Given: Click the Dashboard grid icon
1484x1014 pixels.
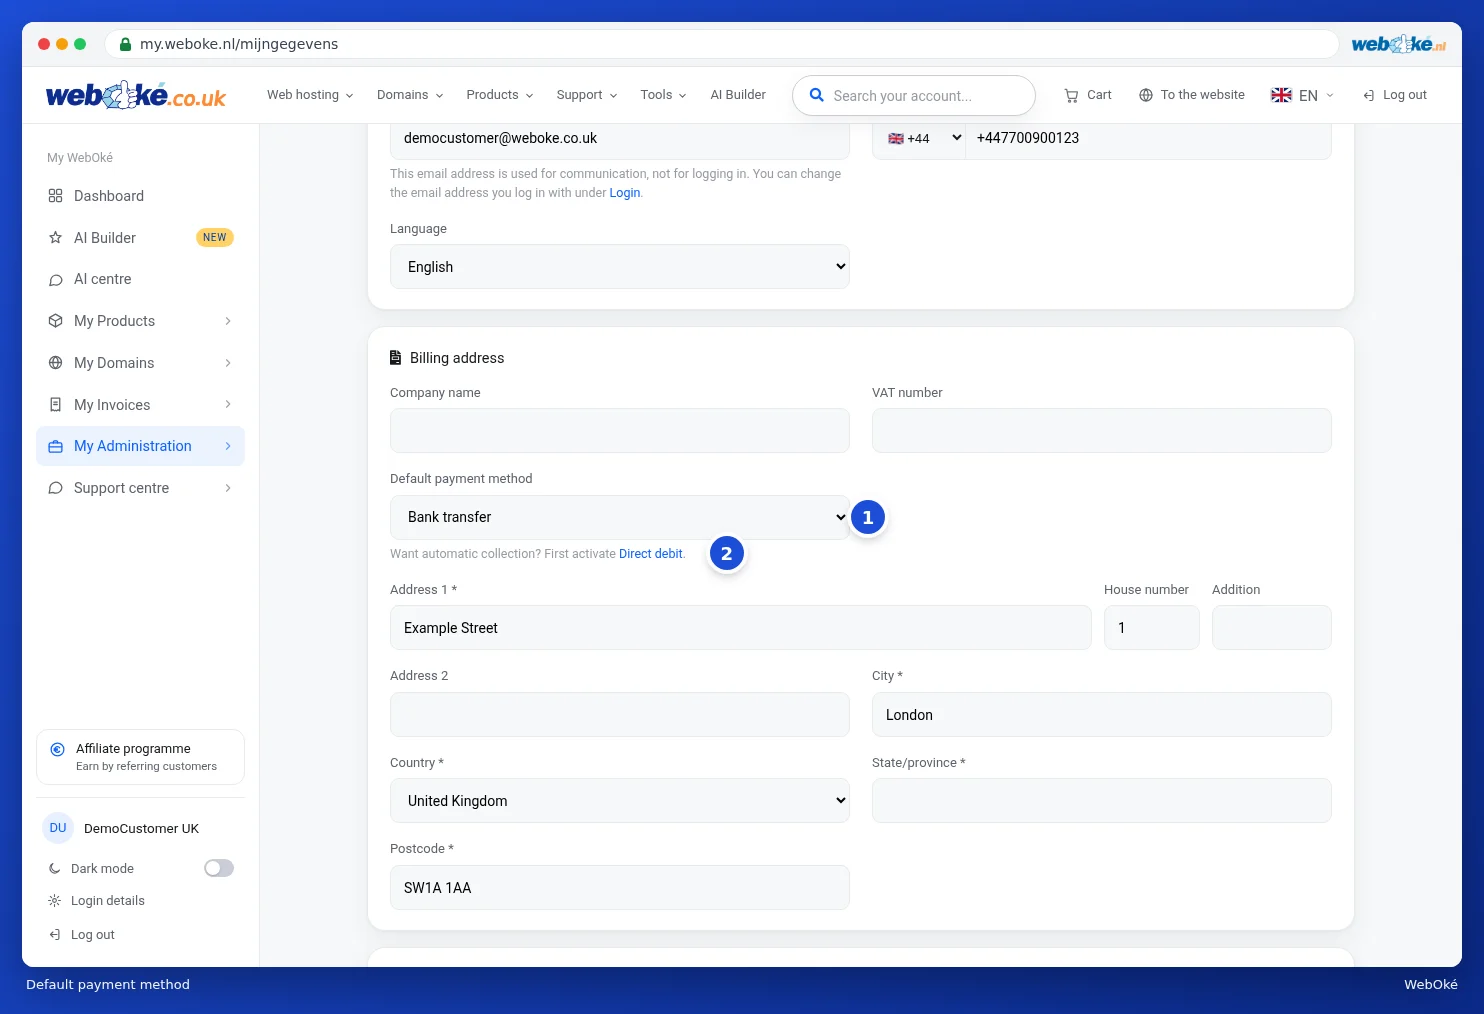Looking at the screenshot, I should tap(56, 196).
